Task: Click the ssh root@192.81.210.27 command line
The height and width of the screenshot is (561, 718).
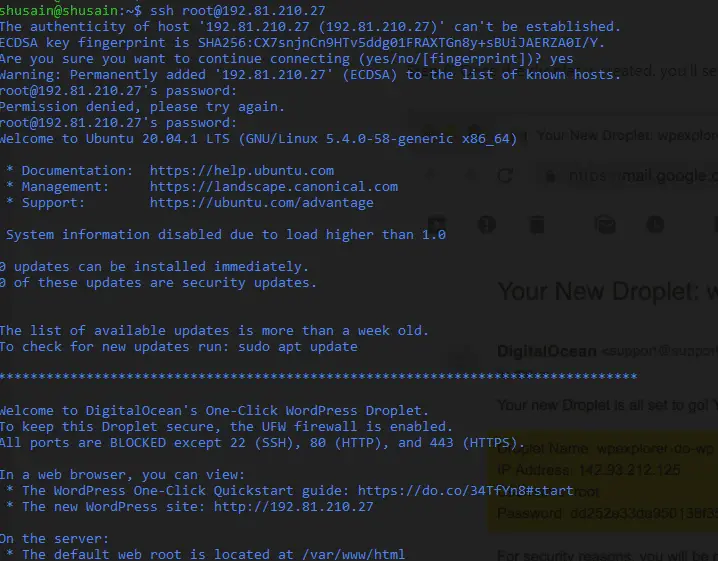Action: click(240, 10)
